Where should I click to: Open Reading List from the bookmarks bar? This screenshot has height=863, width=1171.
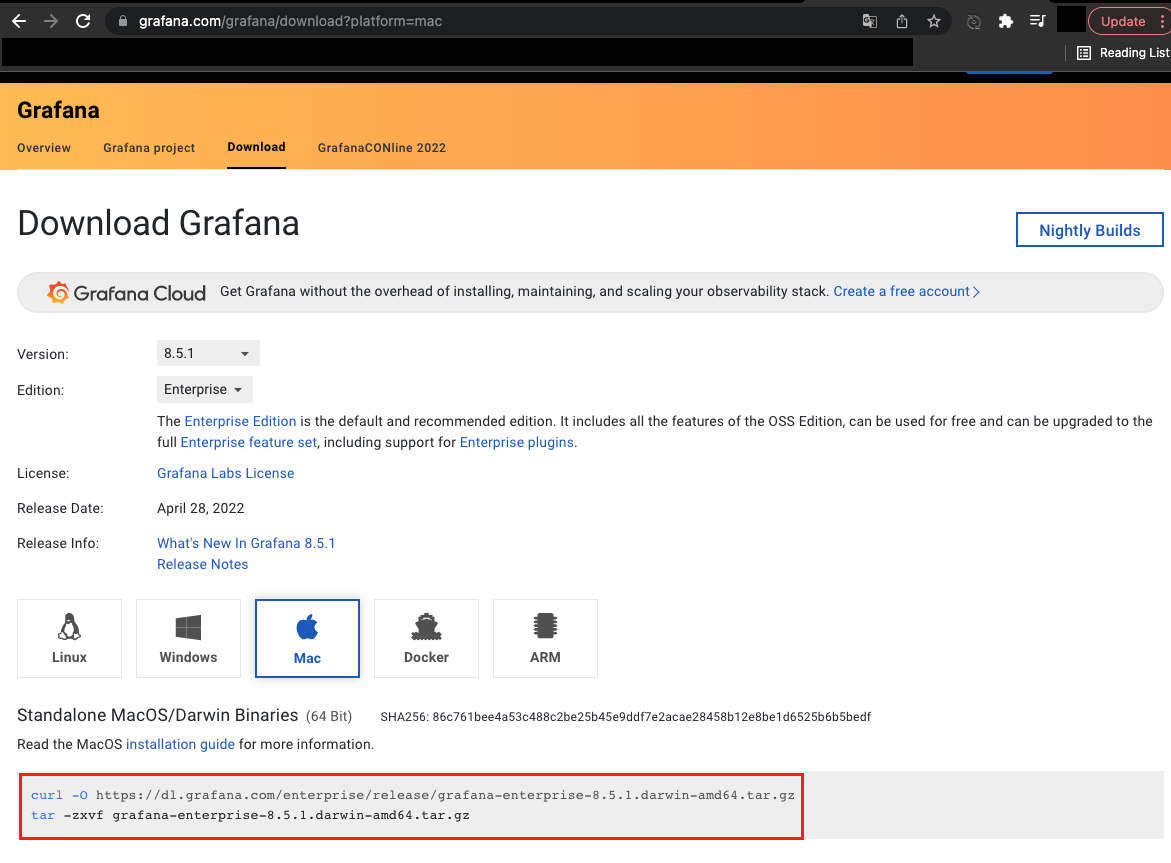tap(1122, 52)
